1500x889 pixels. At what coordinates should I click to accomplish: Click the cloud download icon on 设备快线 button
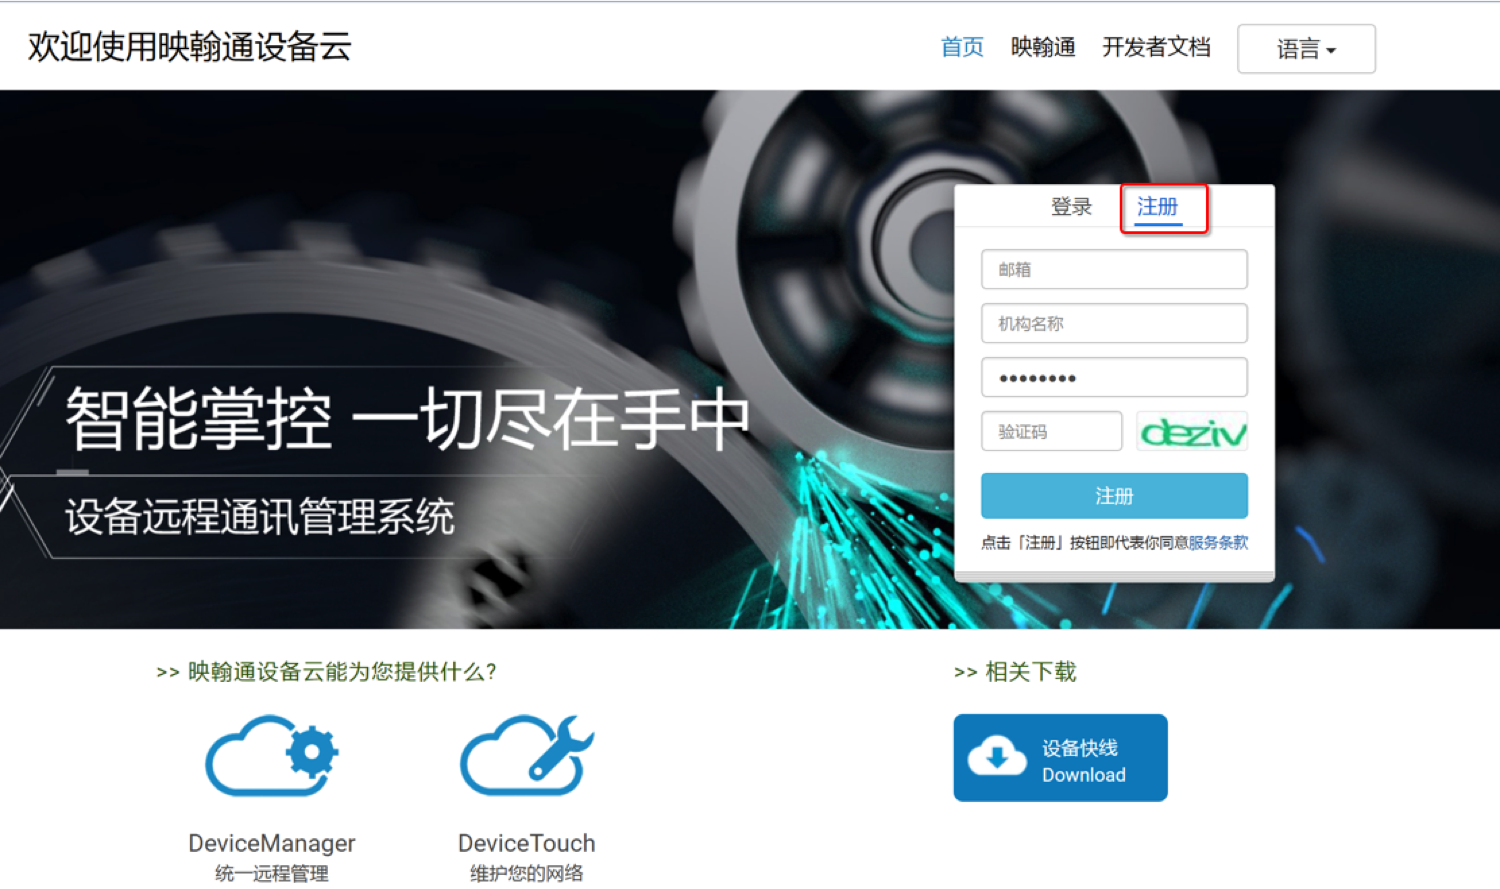coord(998,757)
